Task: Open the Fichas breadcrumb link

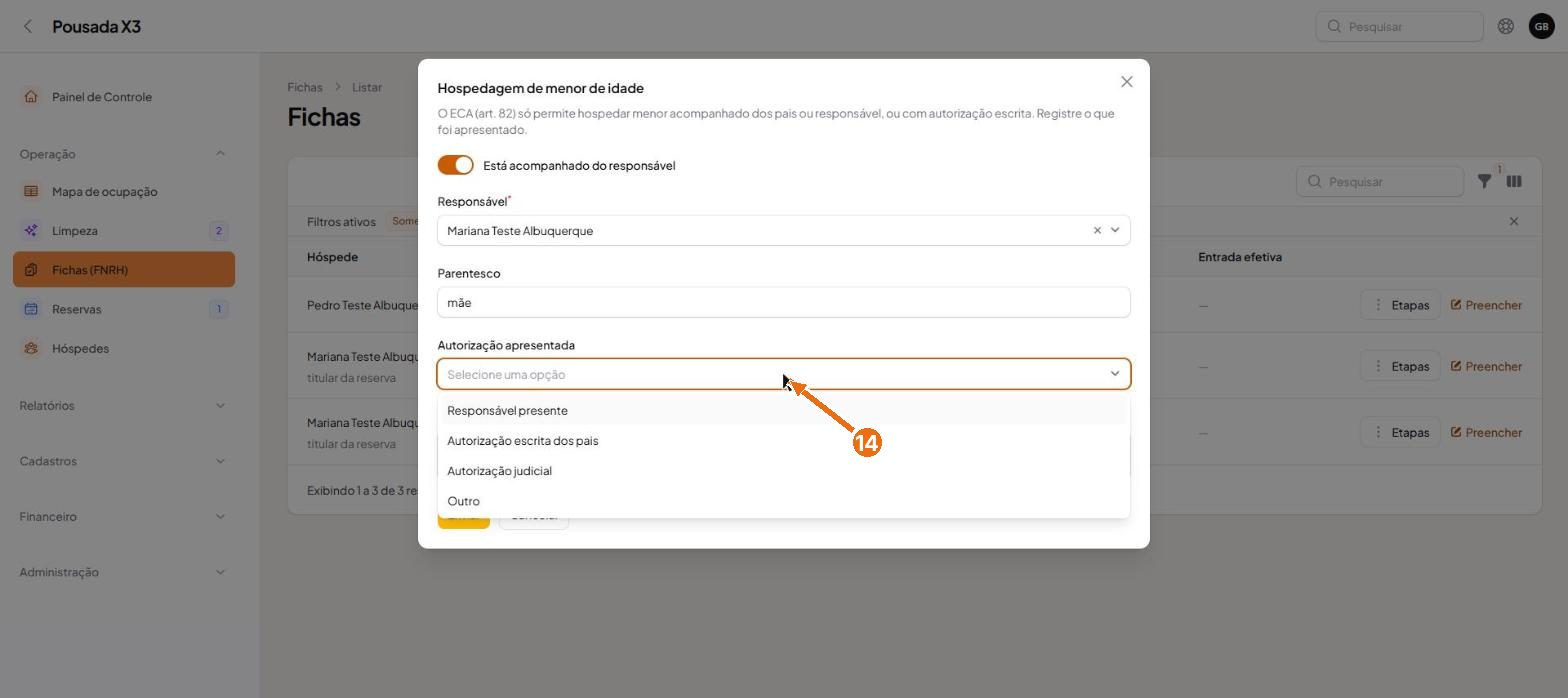Action: point(305,87)
